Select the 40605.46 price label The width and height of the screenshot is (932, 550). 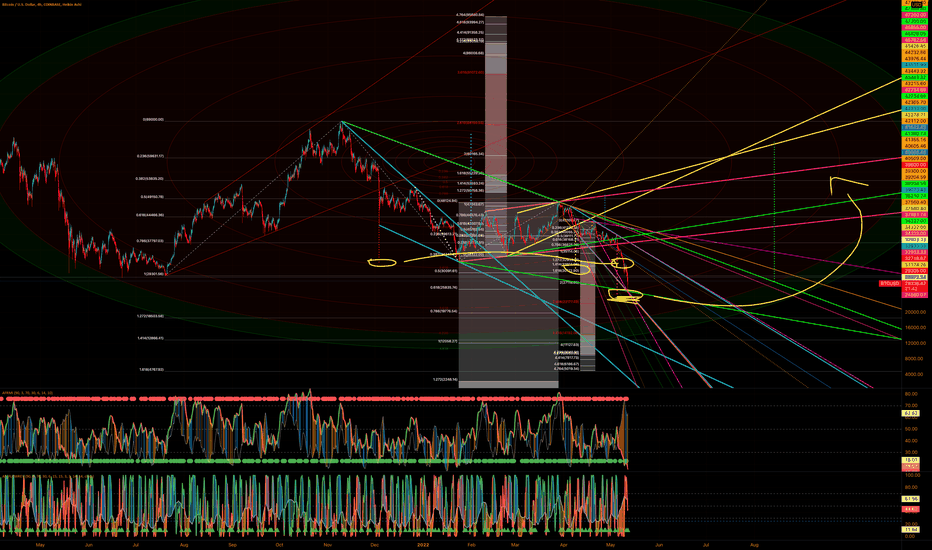[x=915, y=146]
